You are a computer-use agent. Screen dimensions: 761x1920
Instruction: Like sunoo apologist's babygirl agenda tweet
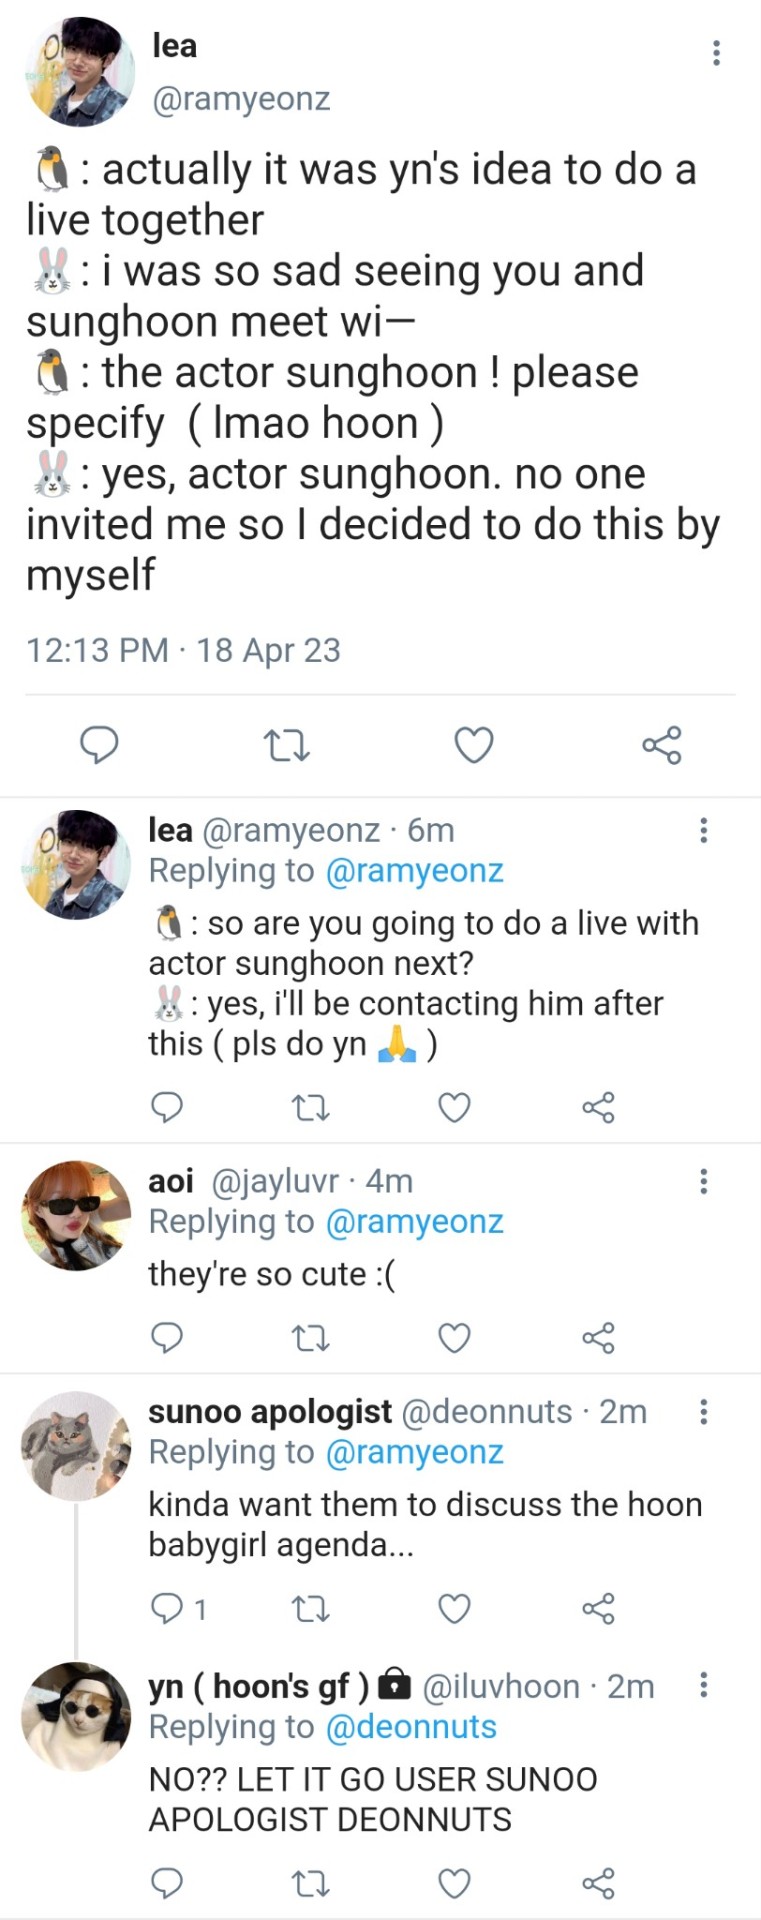(x=454, y=1608)
